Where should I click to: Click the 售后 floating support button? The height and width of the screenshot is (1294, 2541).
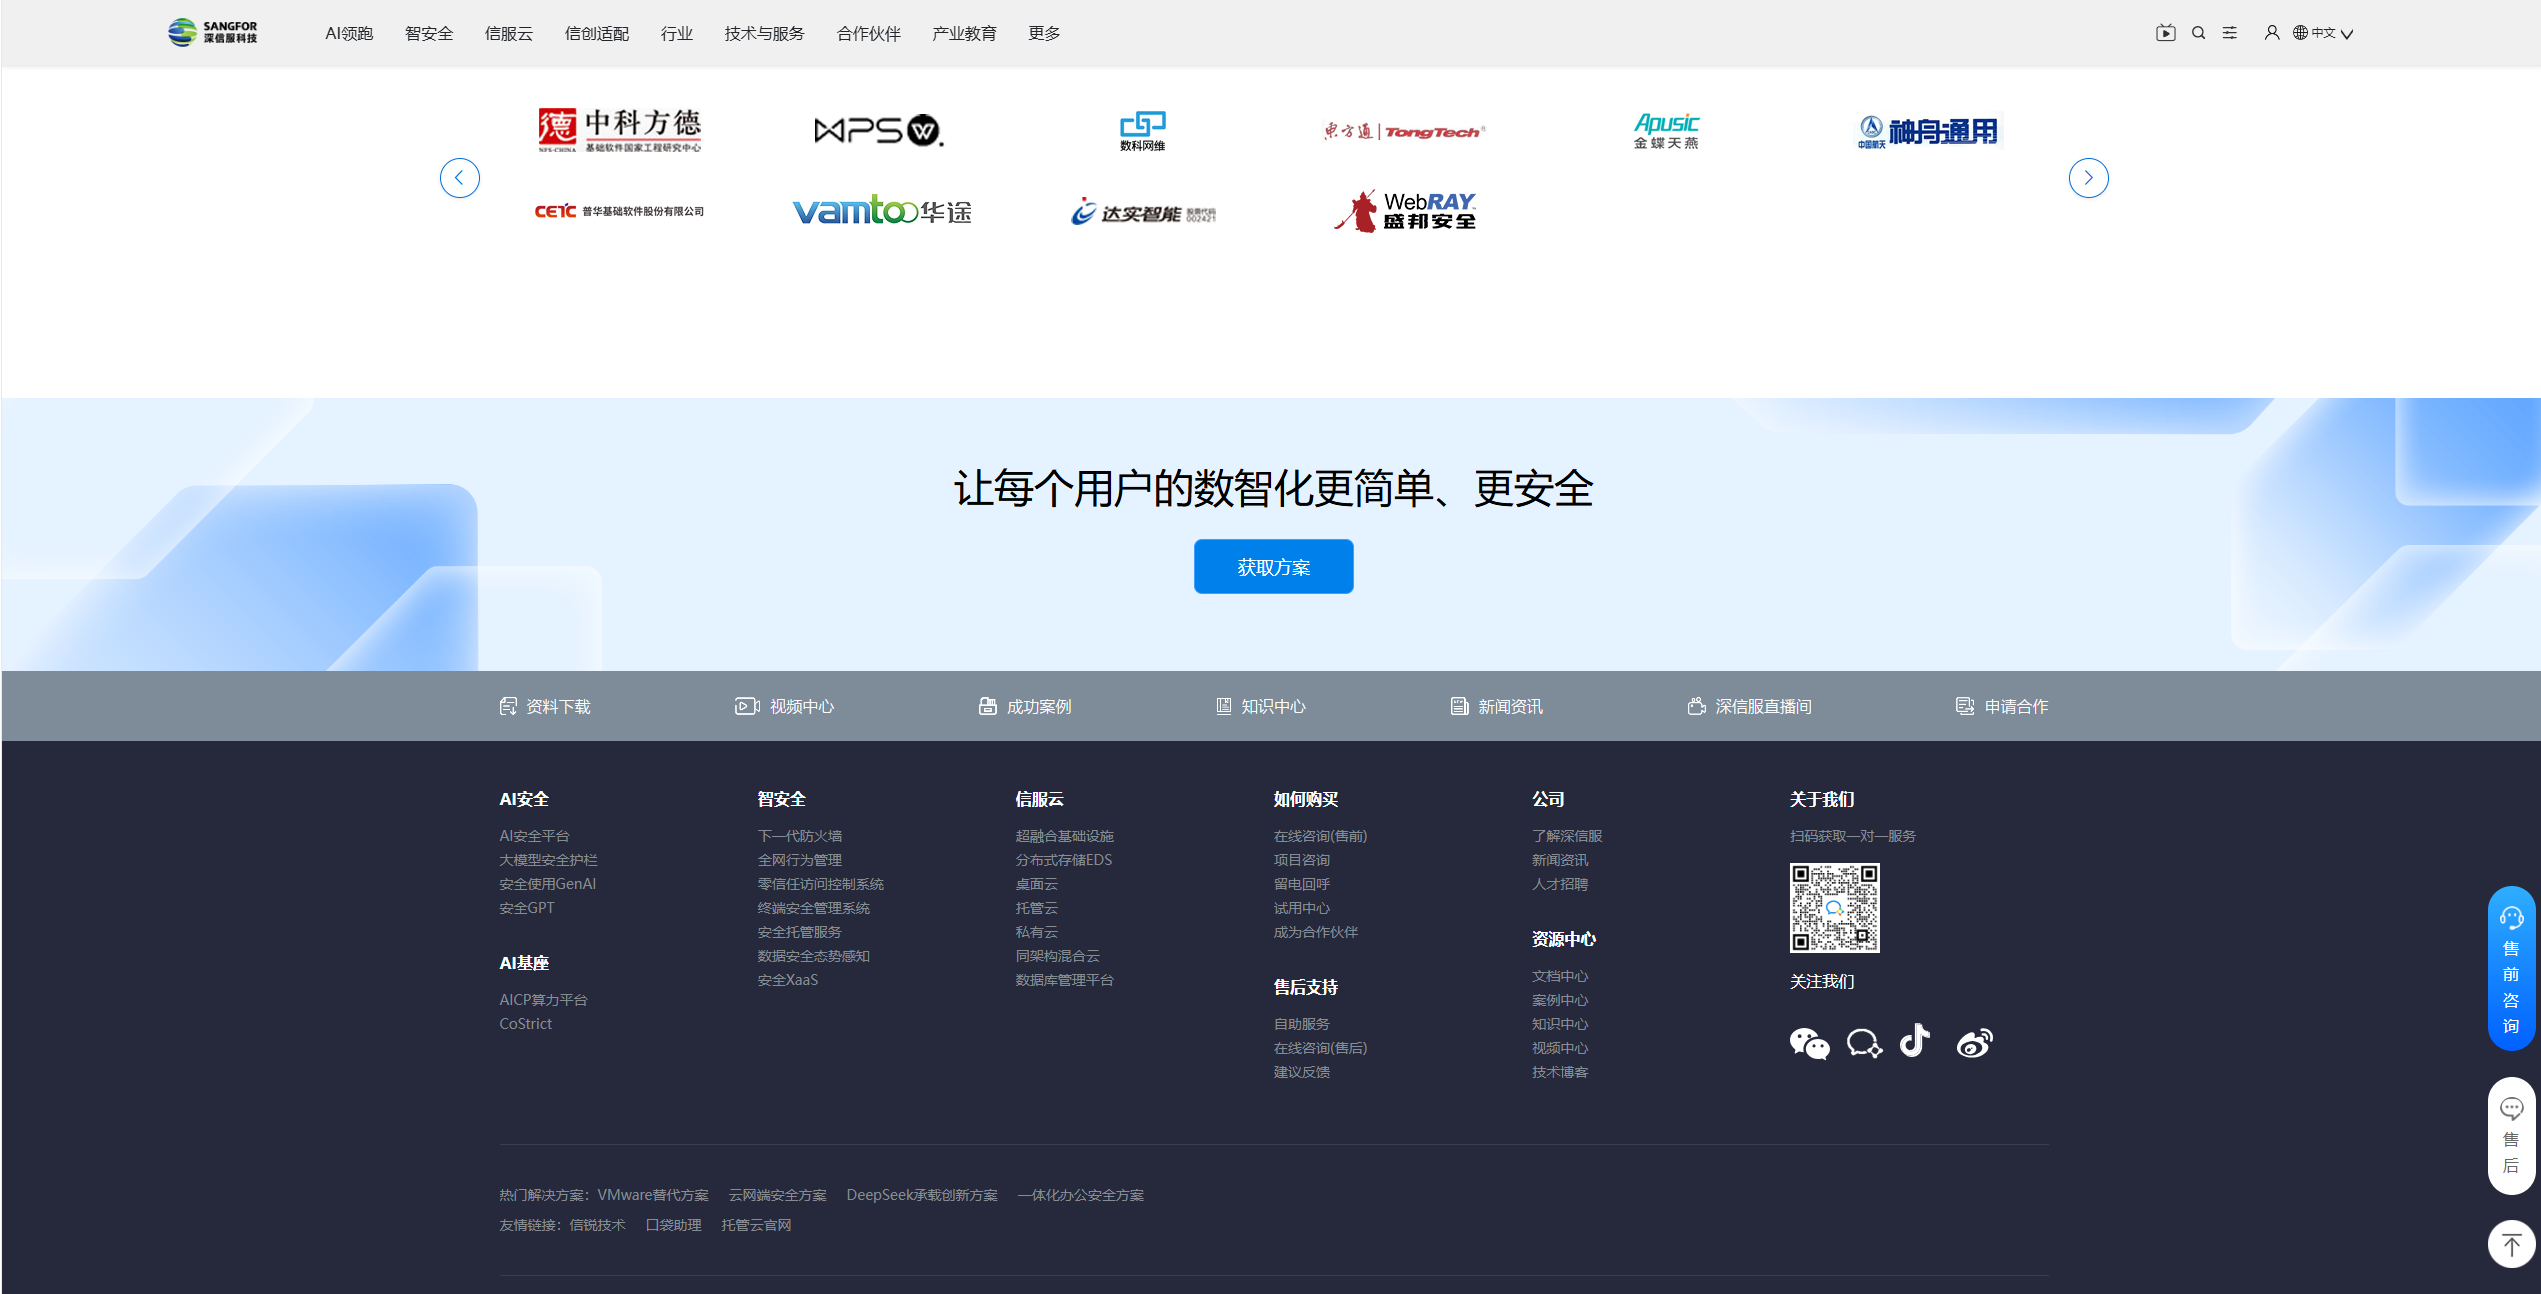[2511, 1136]
